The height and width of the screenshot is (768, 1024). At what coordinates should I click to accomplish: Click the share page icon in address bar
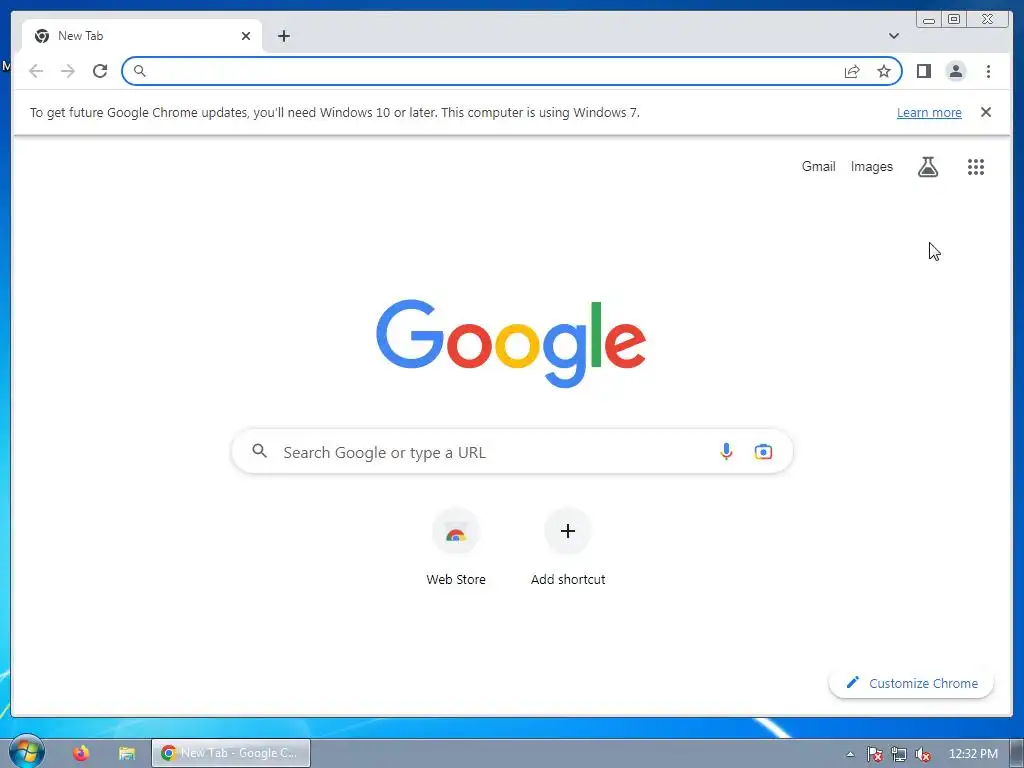click(x=852, y=71)
